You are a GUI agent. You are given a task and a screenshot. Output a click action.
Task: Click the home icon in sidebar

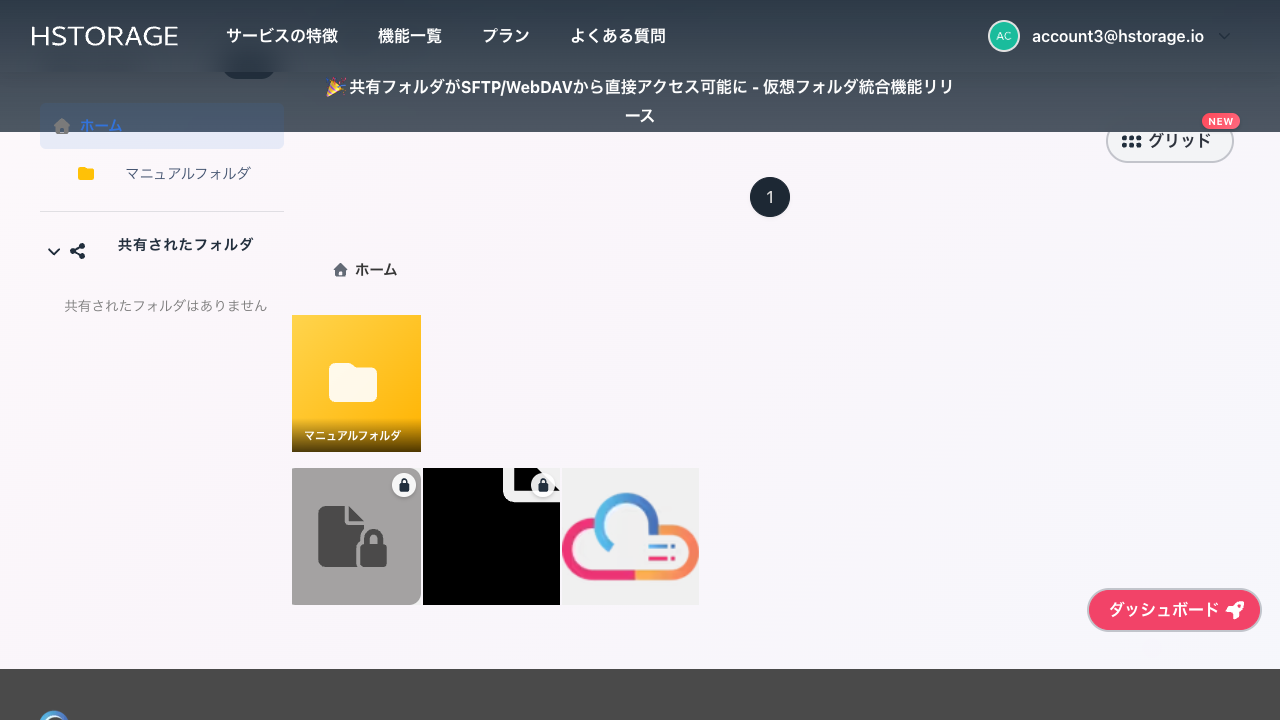tap(62, 126)
